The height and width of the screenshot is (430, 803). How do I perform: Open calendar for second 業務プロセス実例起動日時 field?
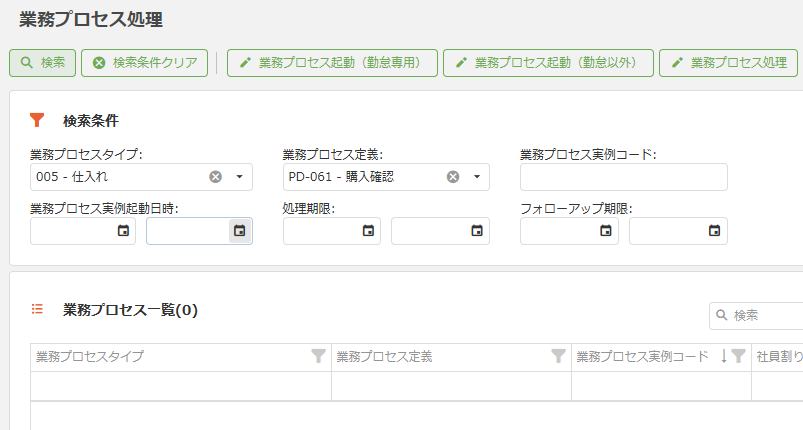tap(239, 231)
